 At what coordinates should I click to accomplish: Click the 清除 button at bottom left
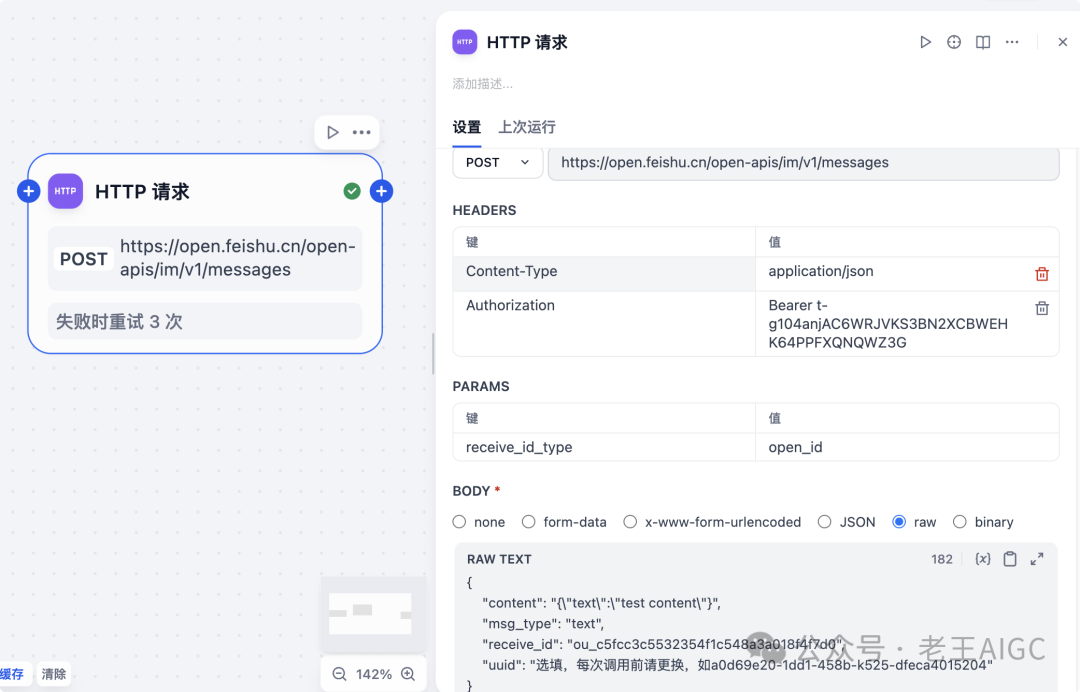[x=54, y=674]
